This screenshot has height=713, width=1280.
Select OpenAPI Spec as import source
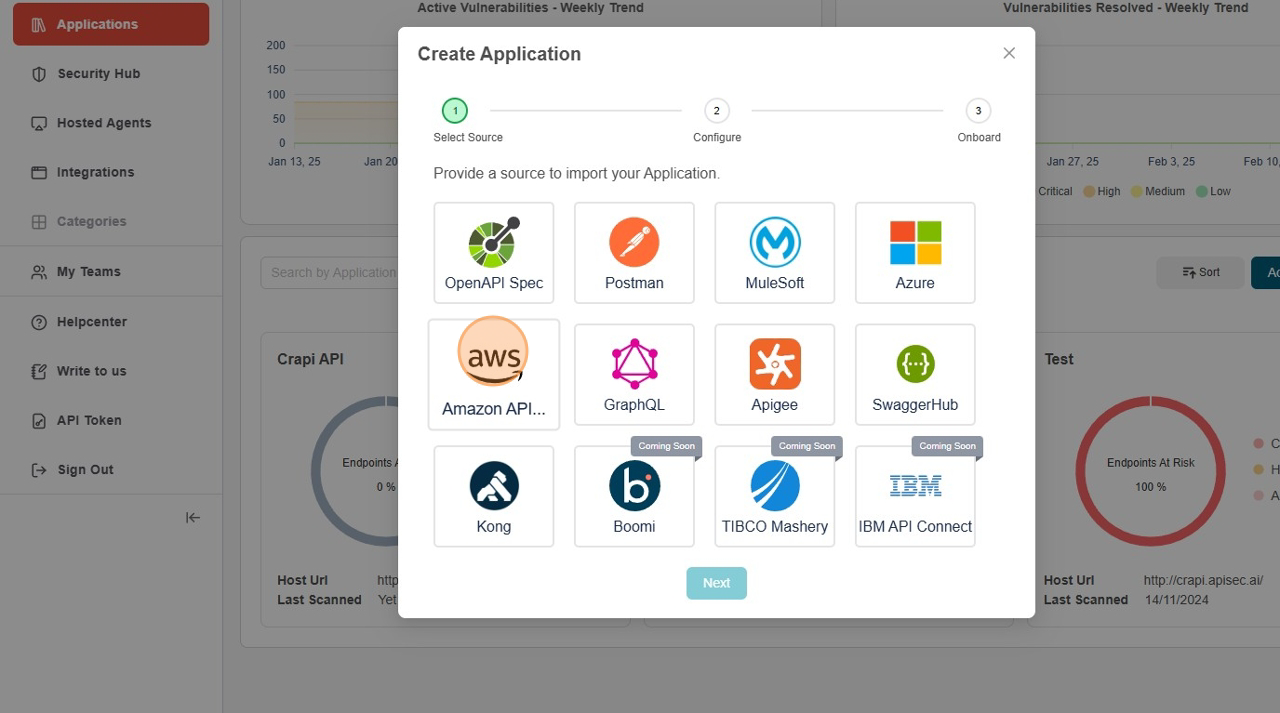[493, 252]
